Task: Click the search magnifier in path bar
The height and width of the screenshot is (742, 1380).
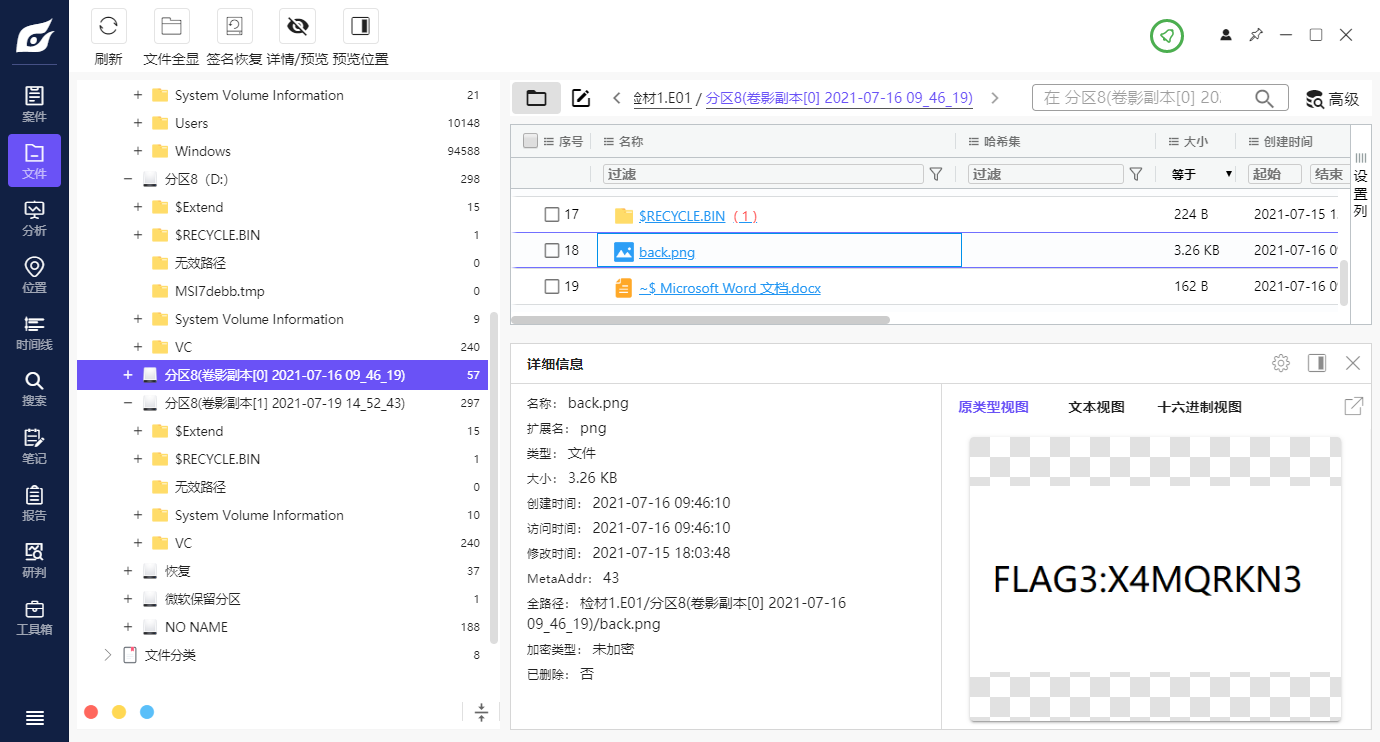Action: (1264, 98)
